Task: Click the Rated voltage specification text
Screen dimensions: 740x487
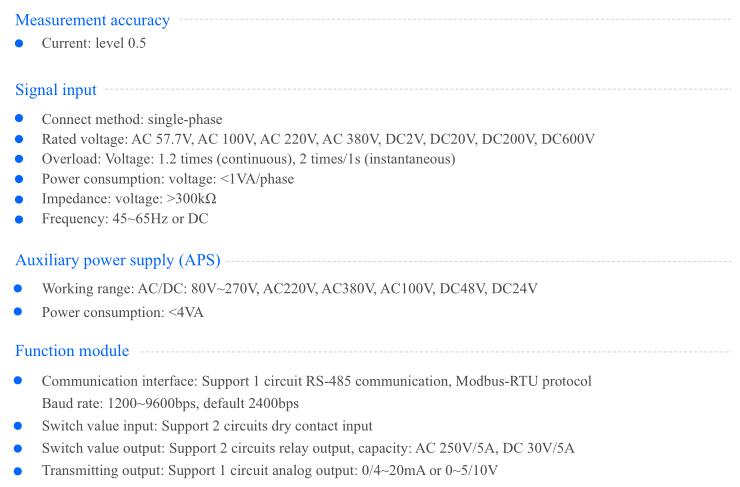Action: [318, 139]
